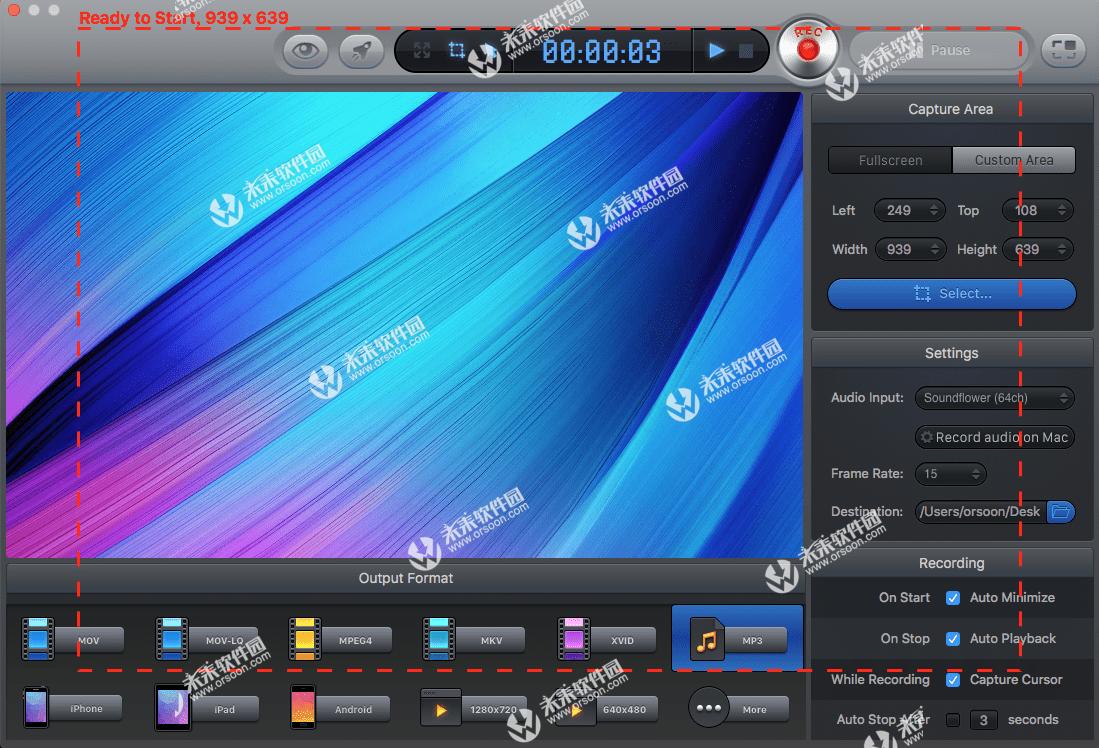
Task: Click the compact mode icon at top right
Action: [1063, 50]
